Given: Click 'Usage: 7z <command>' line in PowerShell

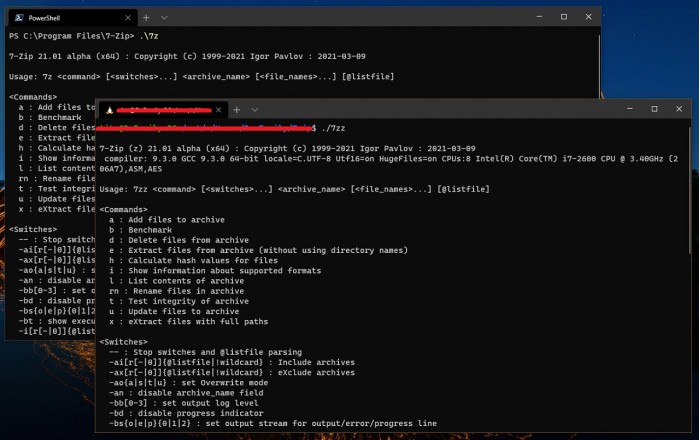Looking at the screenshot, I should pyautogui.click(x=201, y=77).
